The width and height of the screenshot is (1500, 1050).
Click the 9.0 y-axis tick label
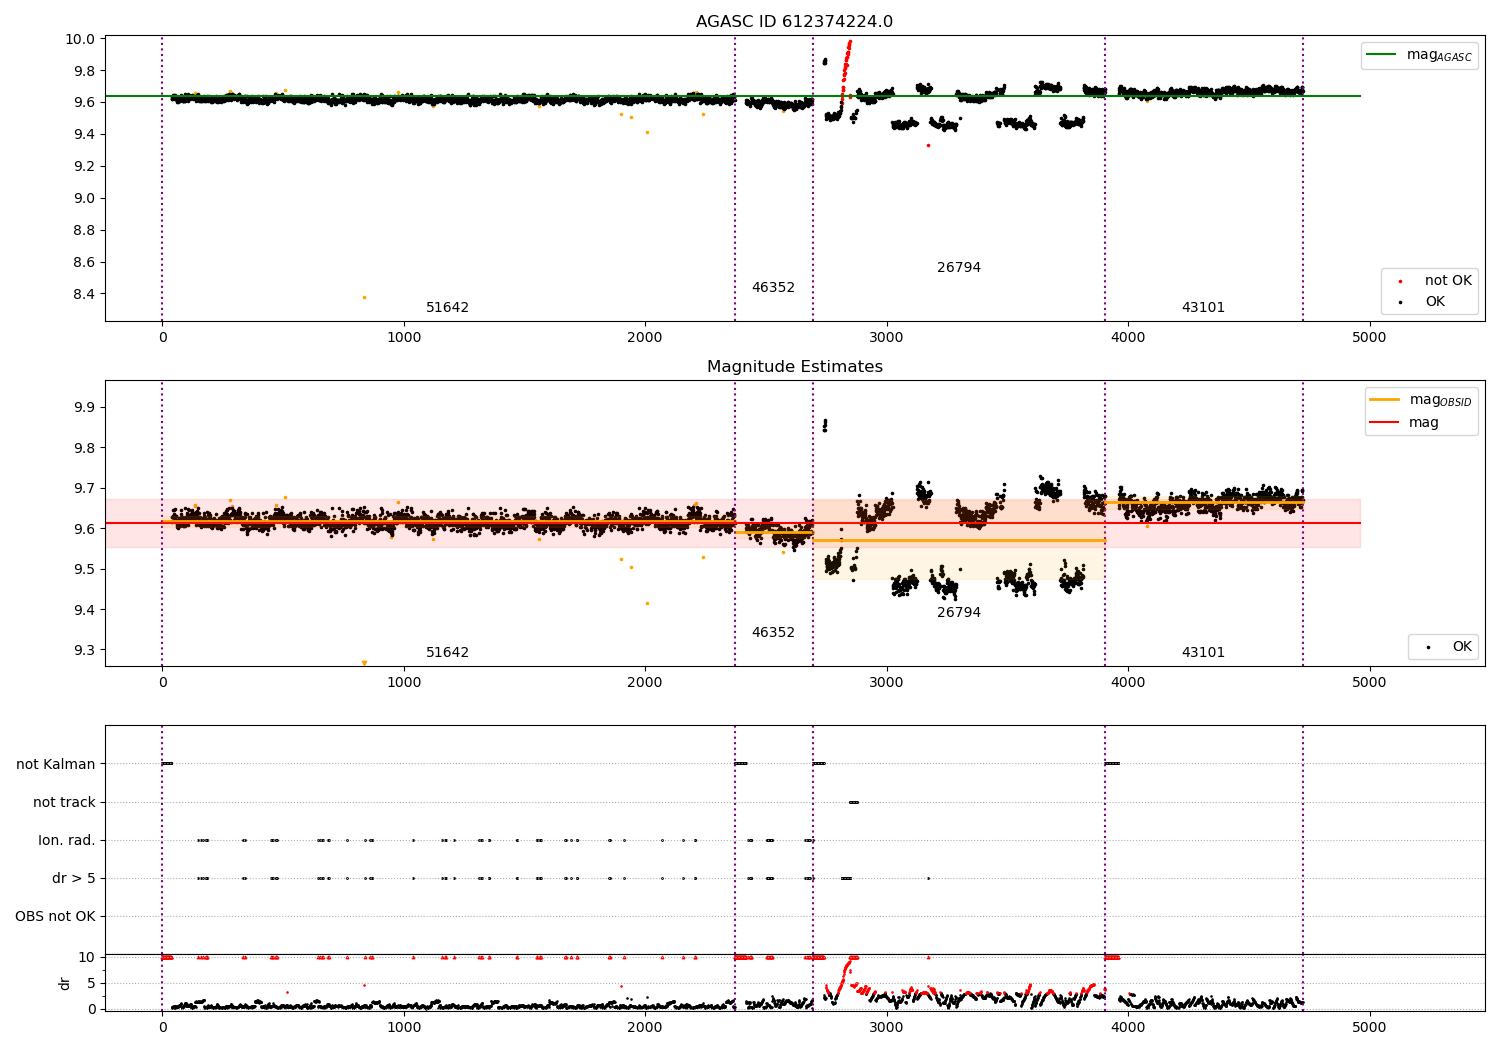[86, 198]
